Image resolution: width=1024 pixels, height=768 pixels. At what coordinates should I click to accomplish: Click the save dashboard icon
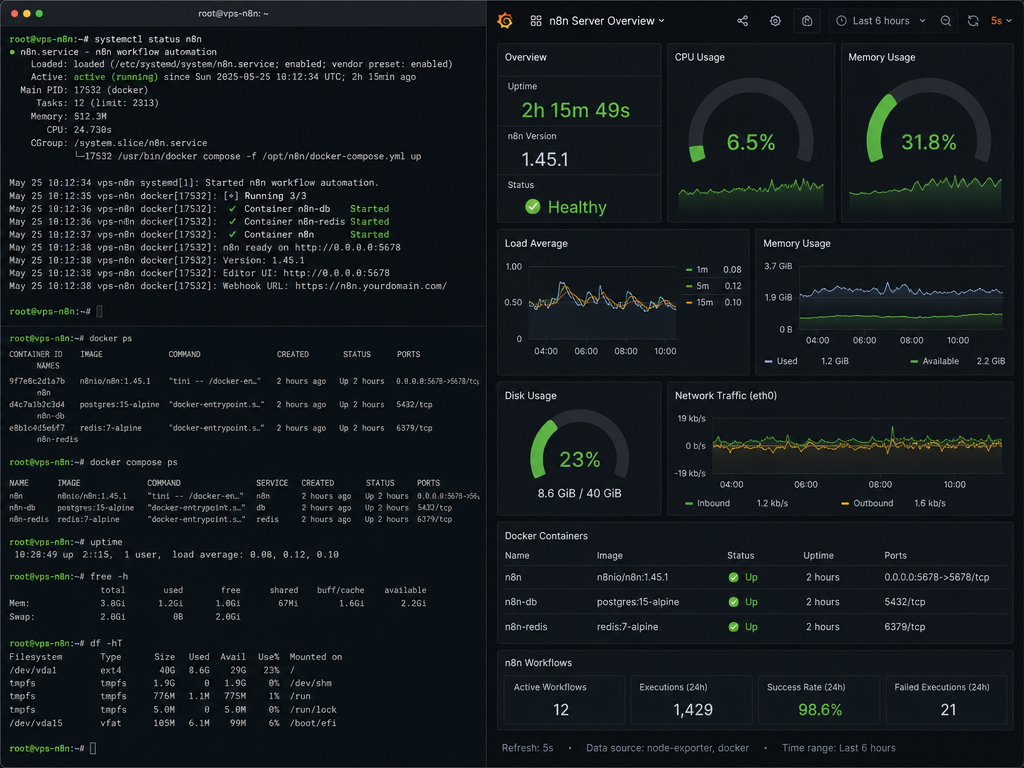(x=807, y=21)
